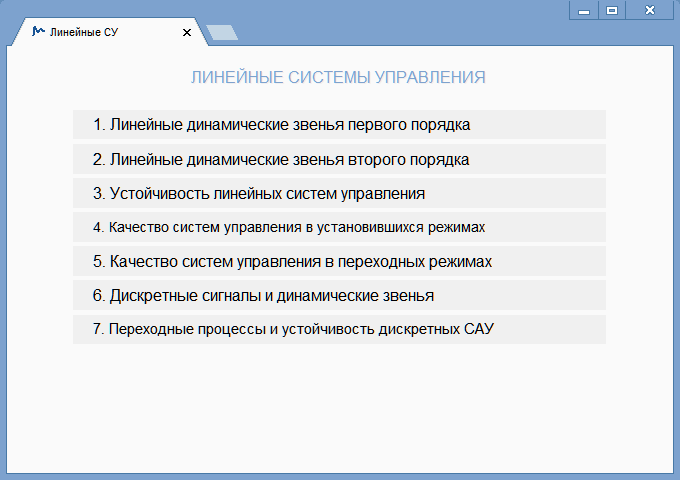Viewport: 680px width, 480px height.
Task: Close the application window
Action: click(650, 10)
